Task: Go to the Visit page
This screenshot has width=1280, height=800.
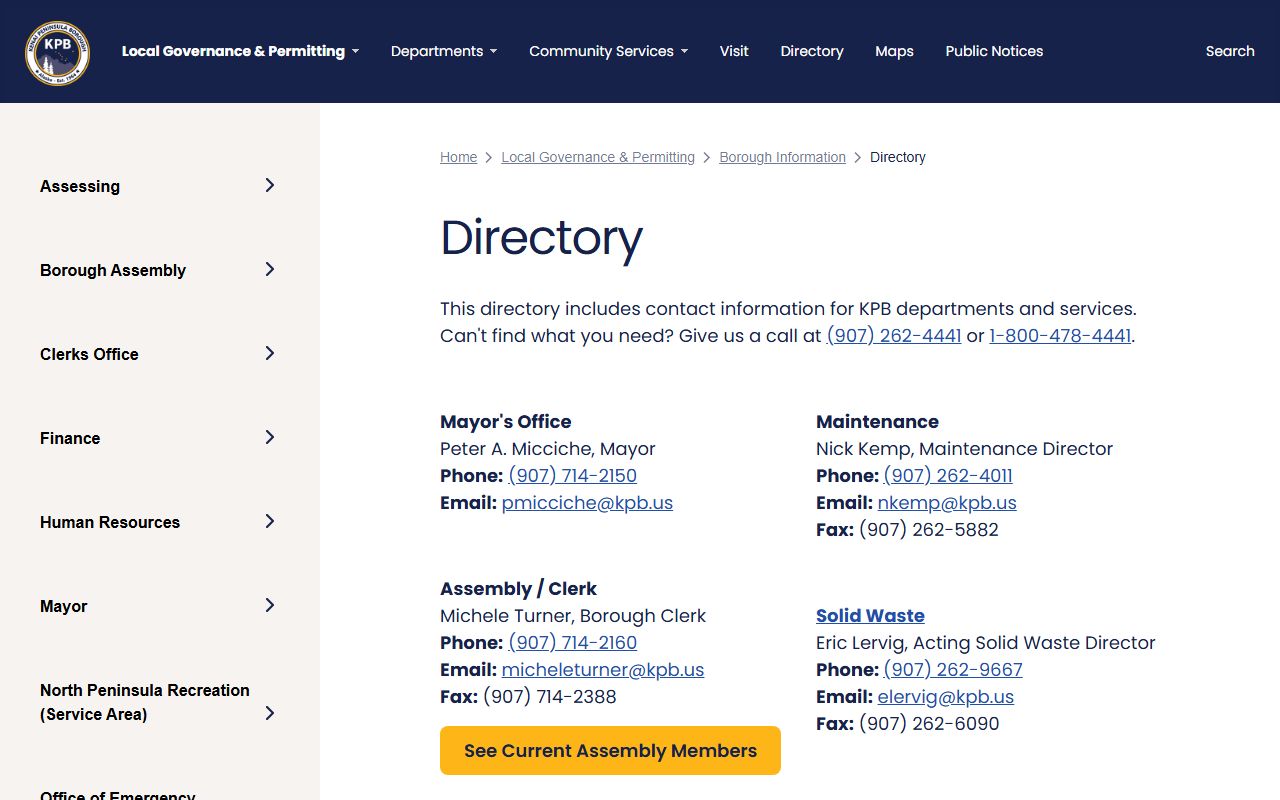Action: (734, 51)
